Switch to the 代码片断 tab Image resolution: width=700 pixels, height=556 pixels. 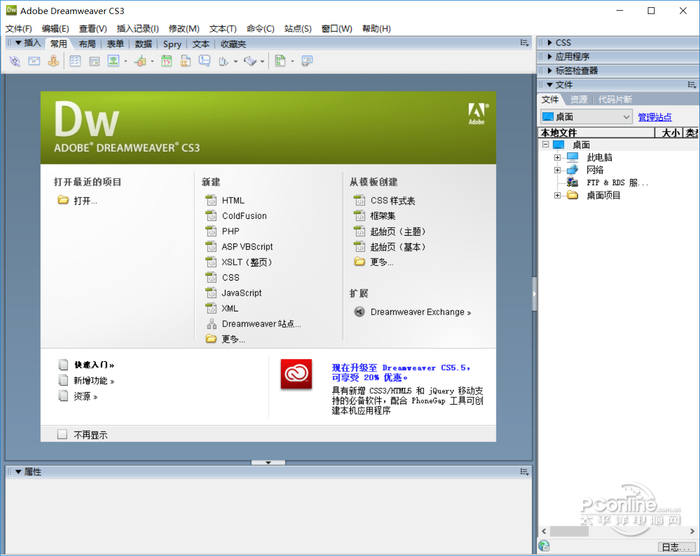615,99
